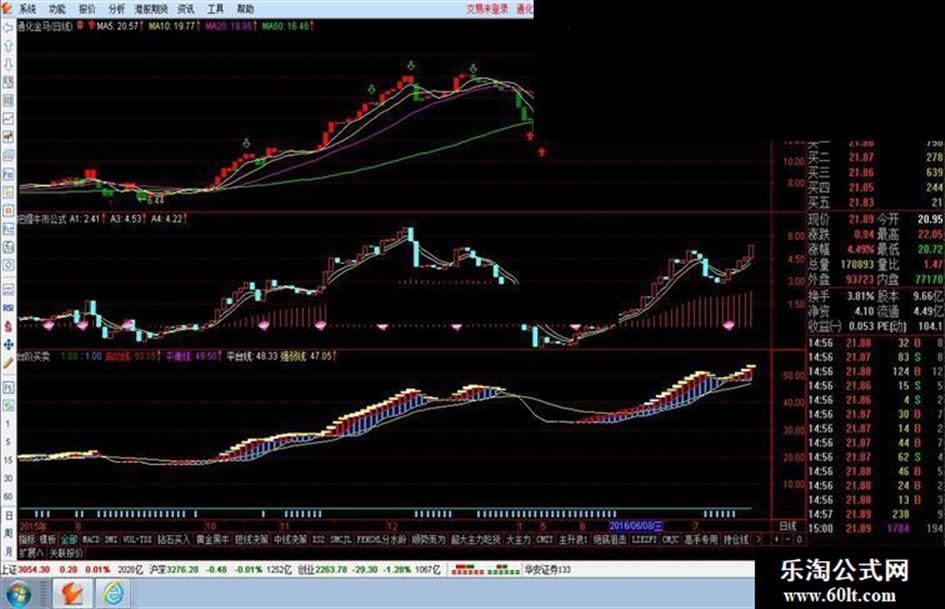Click the plus zoom button by the tabs
Viewport: 945px width, 609px height.
[x=777, y=540]
